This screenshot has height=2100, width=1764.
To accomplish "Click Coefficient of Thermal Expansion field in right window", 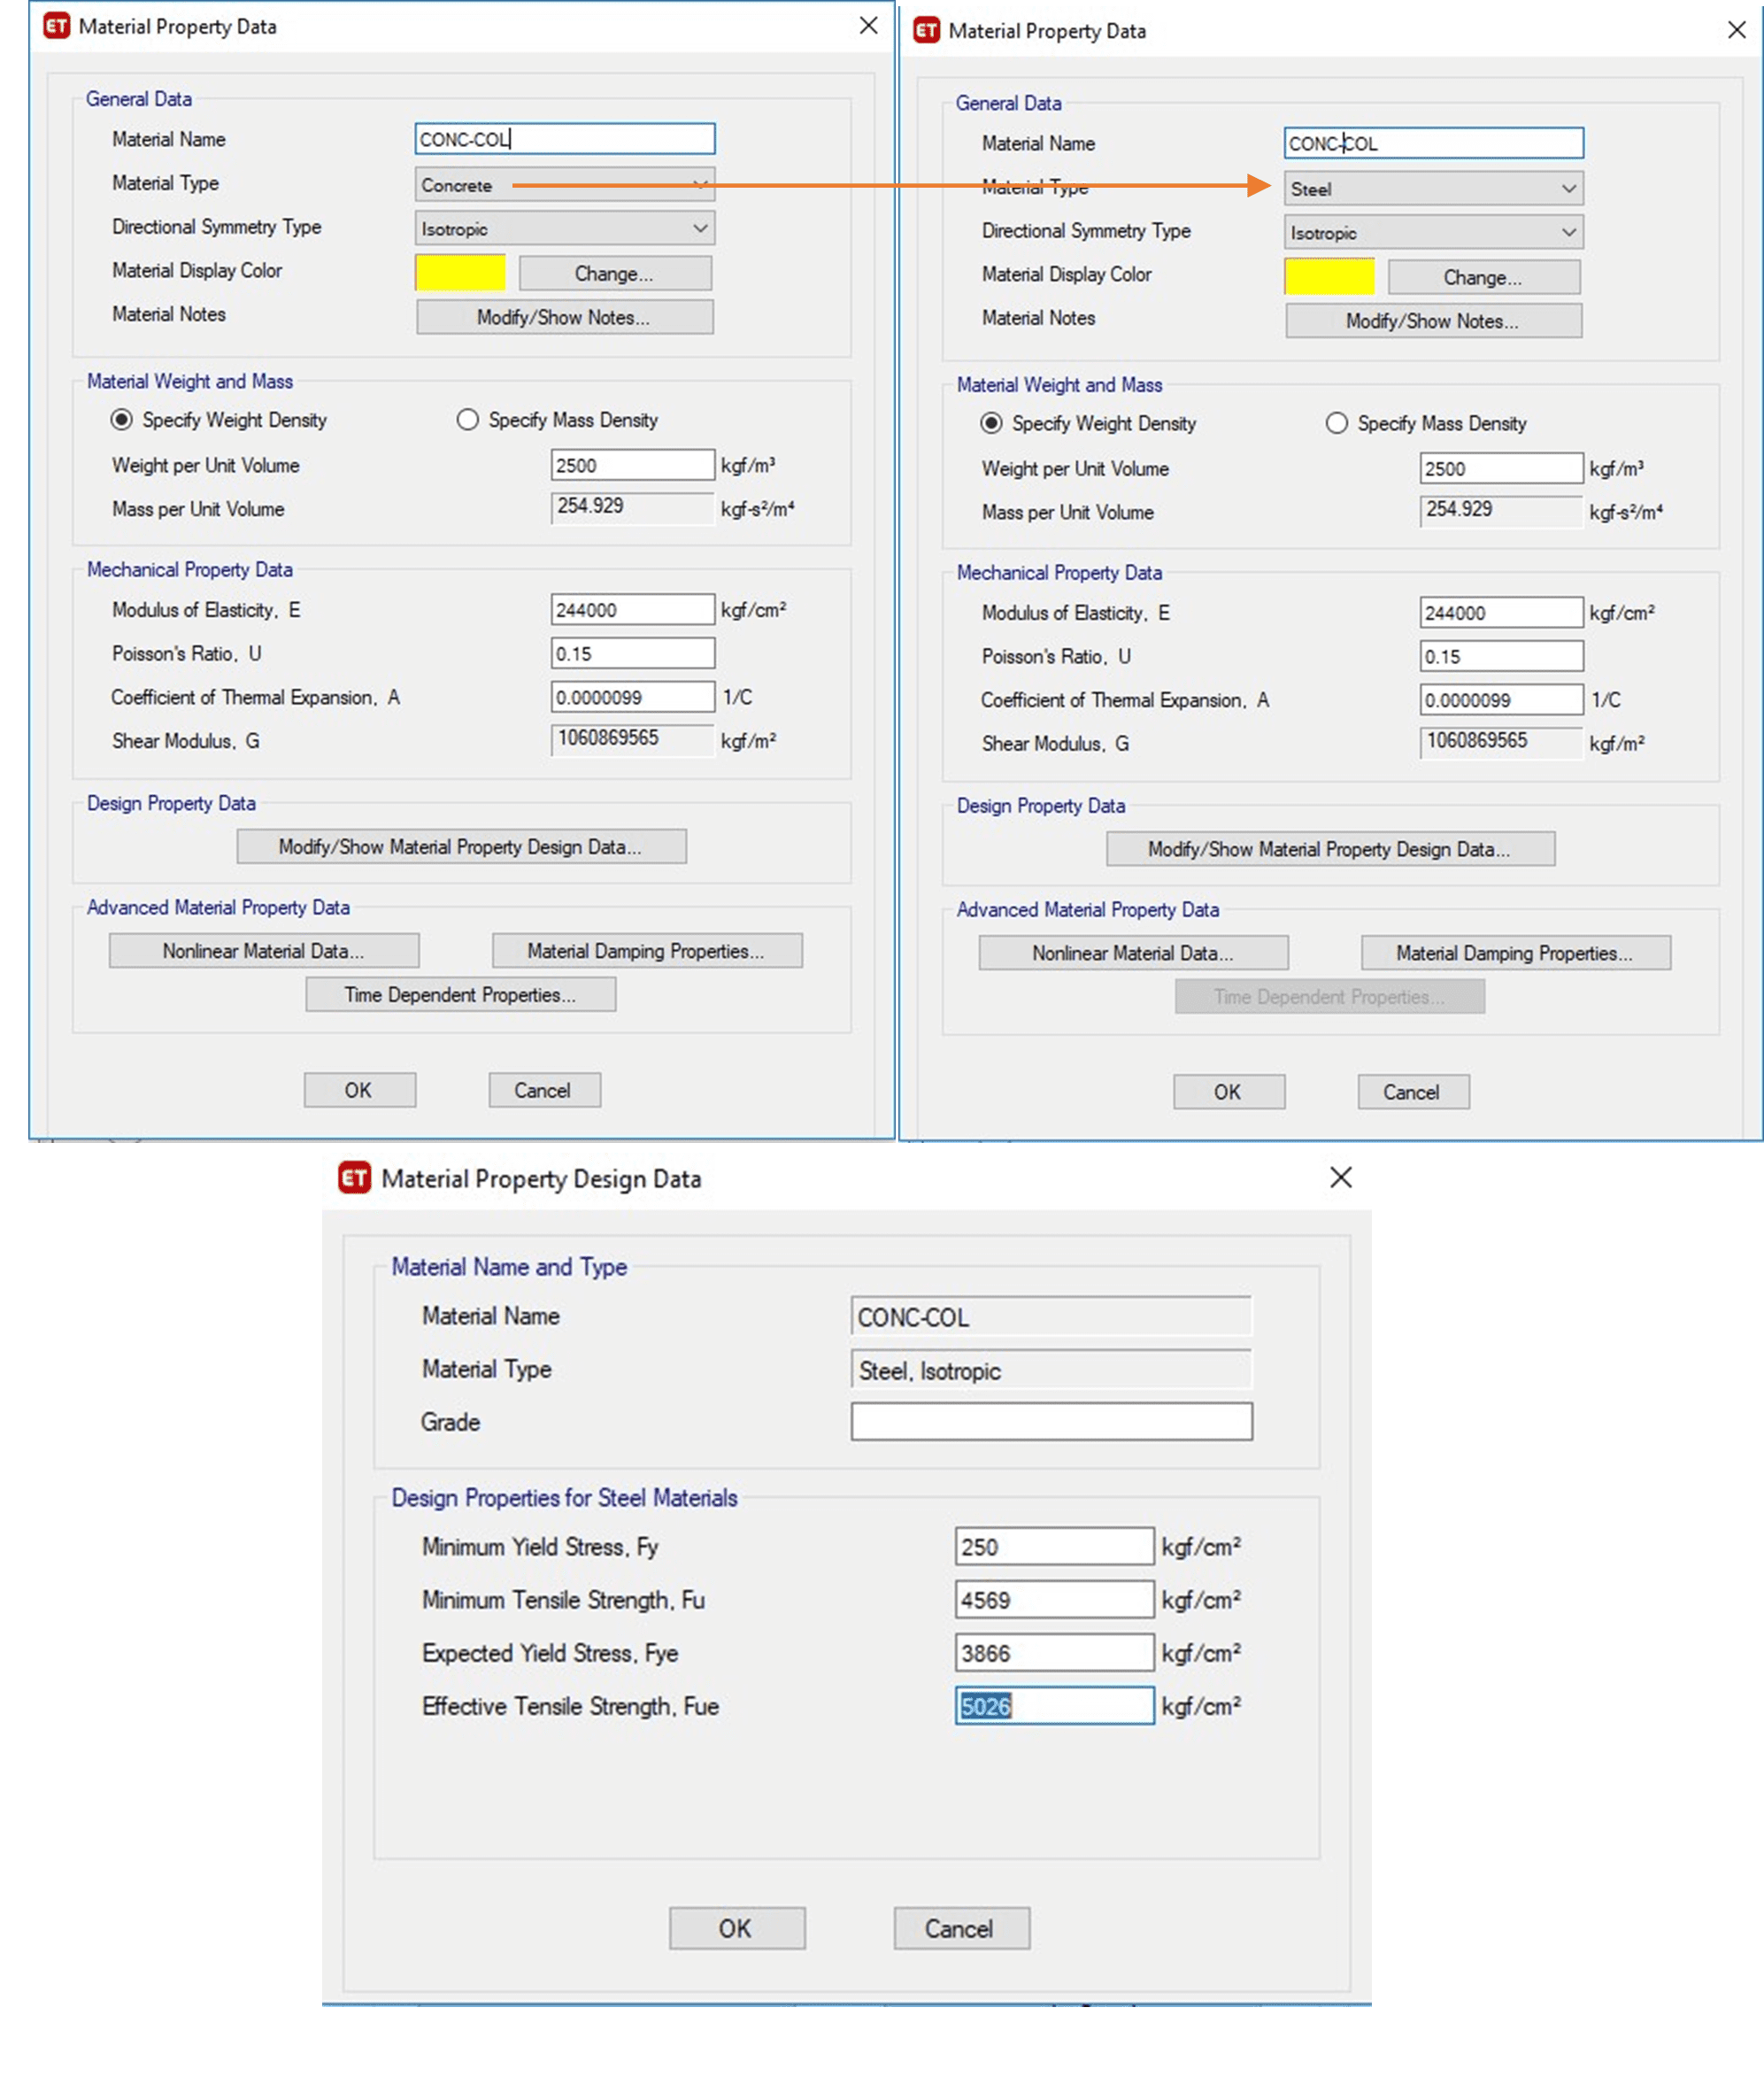I will click(1502, 700).
